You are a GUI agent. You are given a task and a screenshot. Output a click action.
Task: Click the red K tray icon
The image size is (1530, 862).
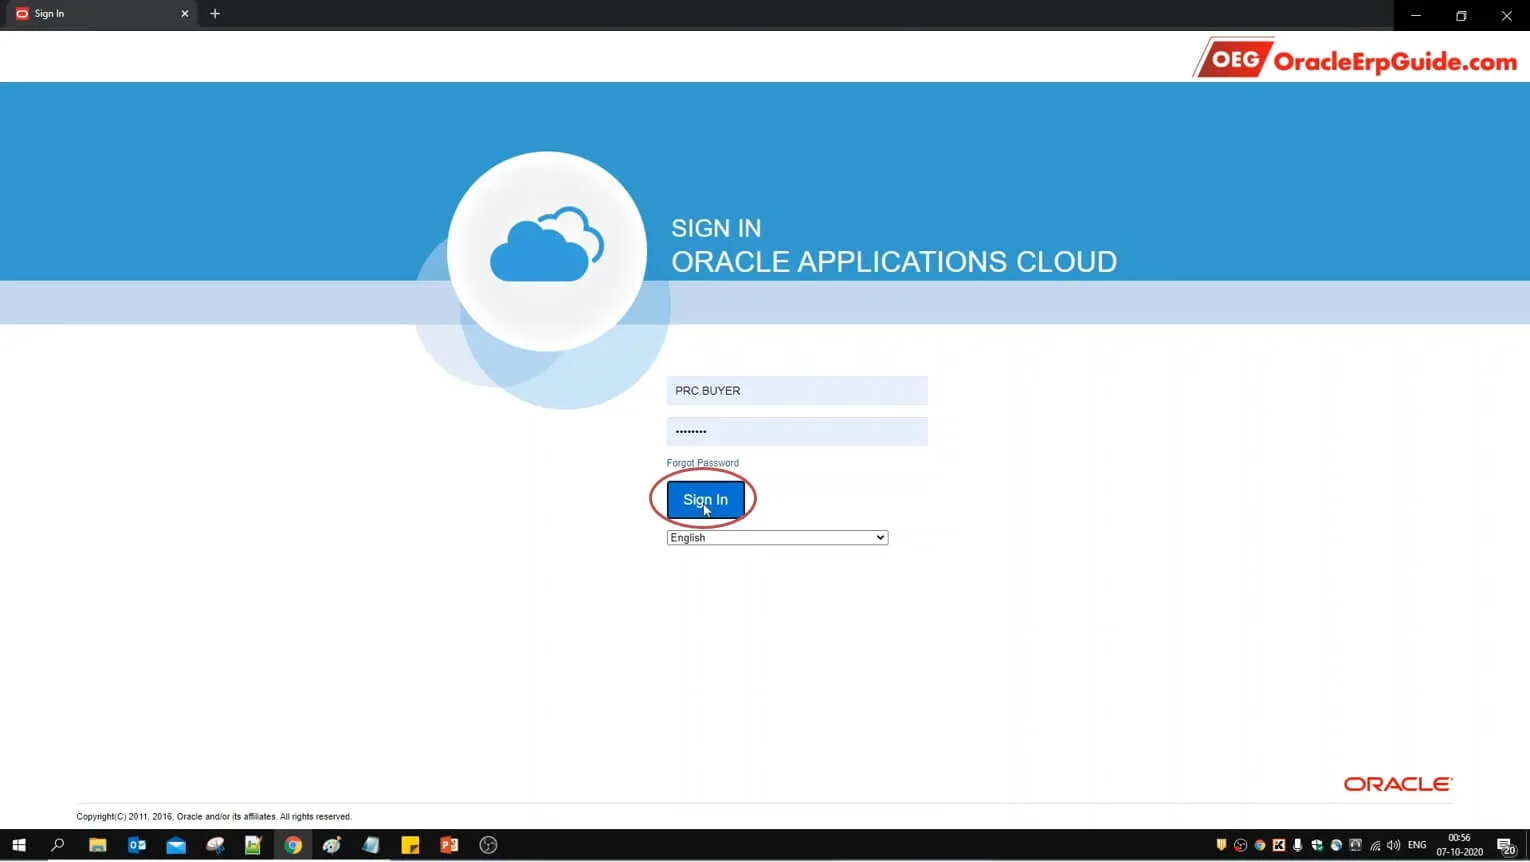pyautogui.click(x=1278, y=845)
